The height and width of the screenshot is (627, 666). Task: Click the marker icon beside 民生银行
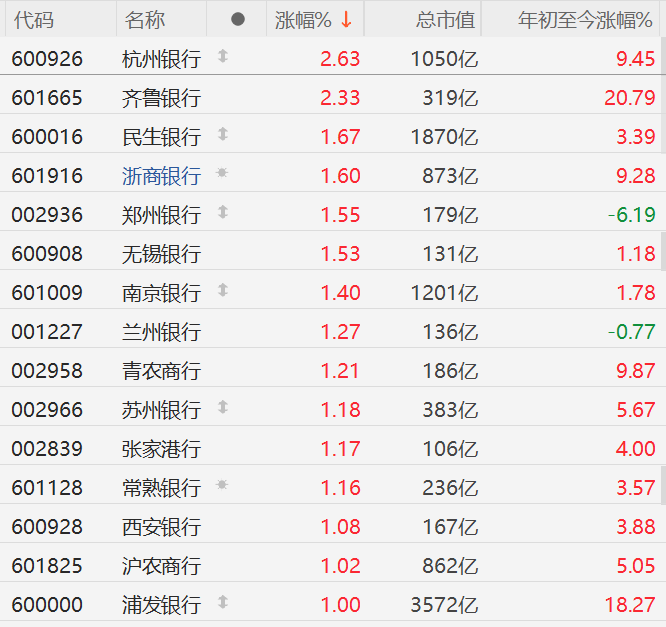[223, 134]
